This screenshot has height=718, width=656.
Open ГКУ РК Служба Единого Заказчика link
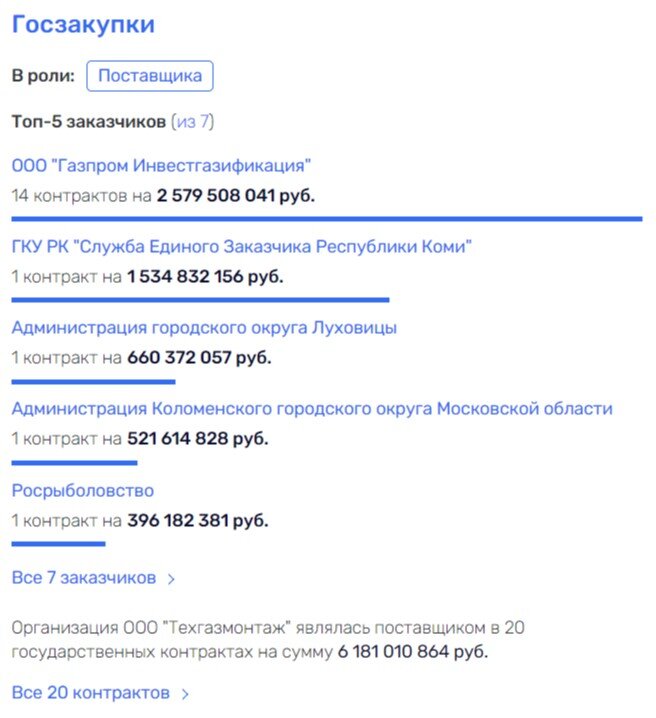coord(241,246)
